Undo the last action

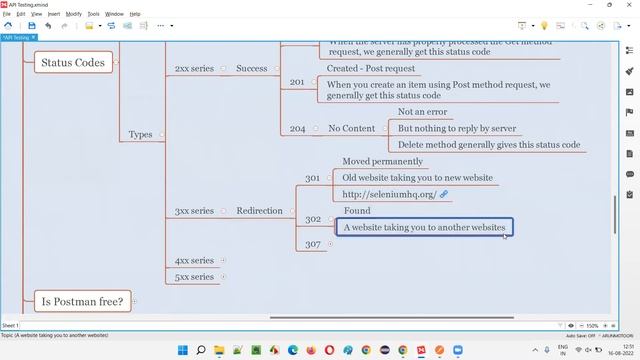tap(48, 26)
